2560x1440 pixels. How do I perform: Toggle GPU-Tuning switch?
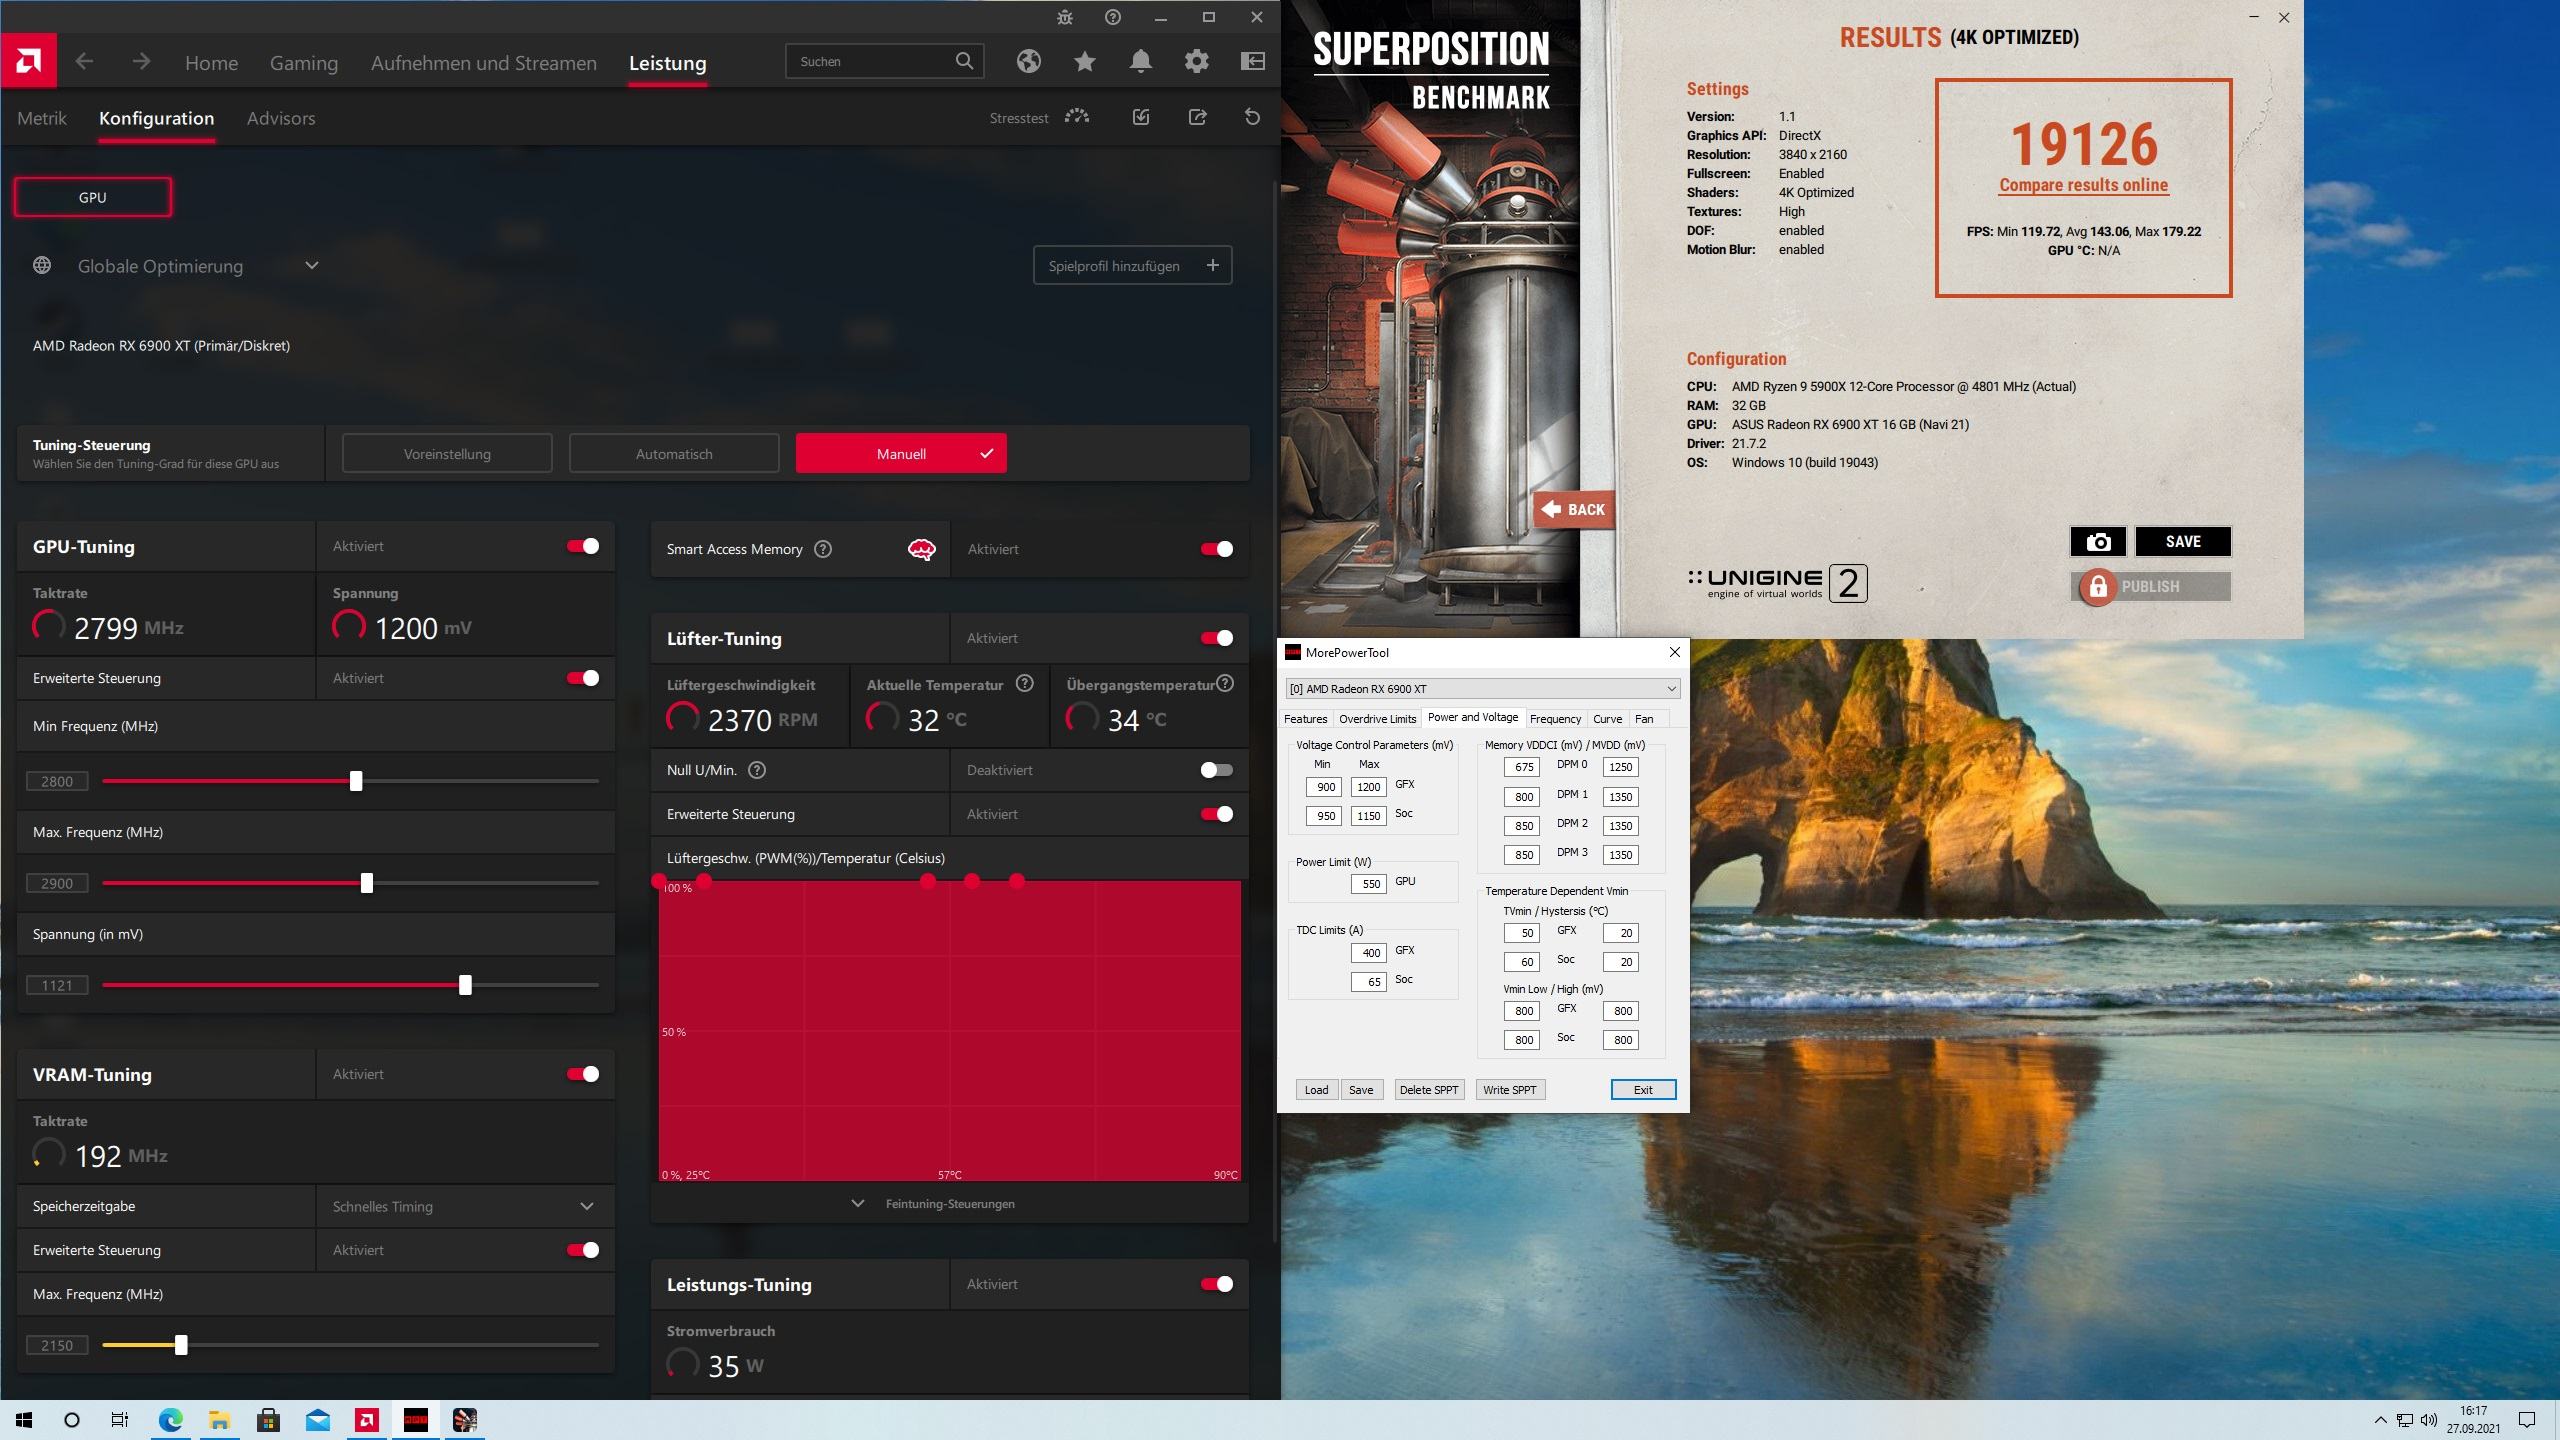pyautogui.click(x=583, y=546)
